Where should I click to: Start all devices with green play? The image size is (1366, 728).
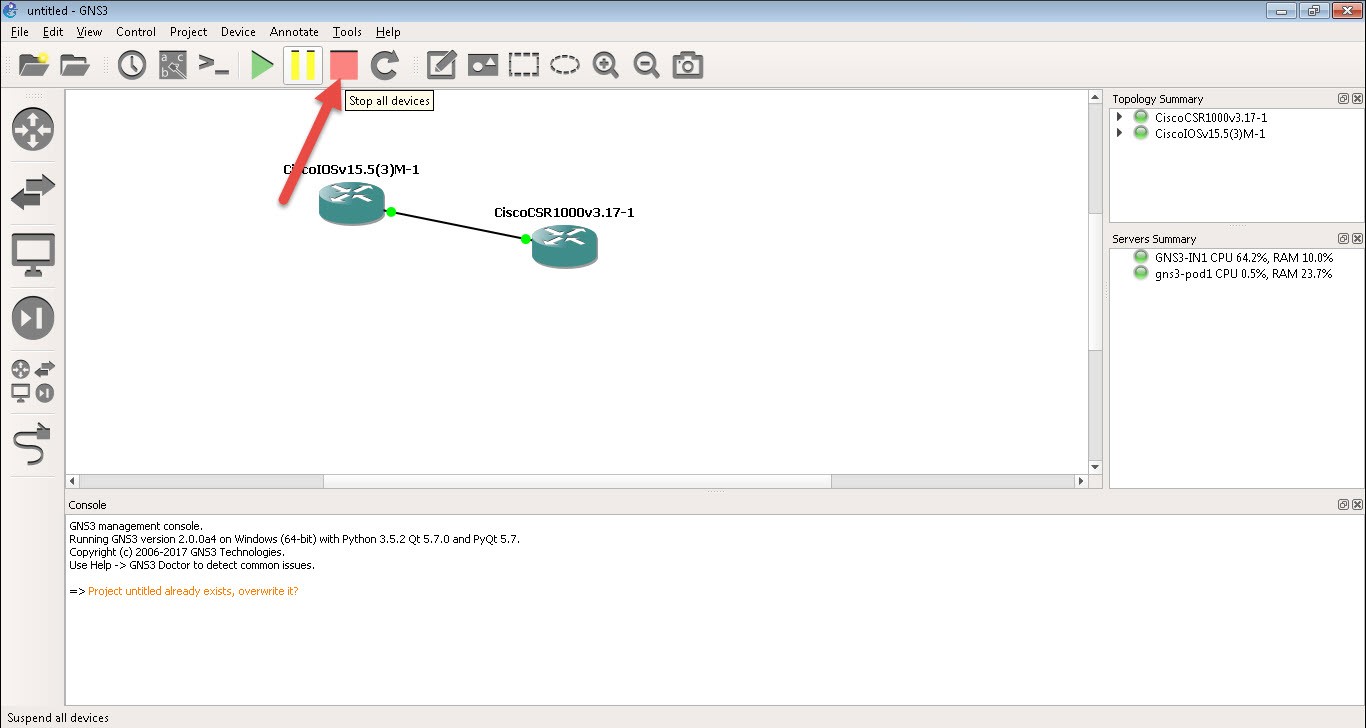(262, 66)
